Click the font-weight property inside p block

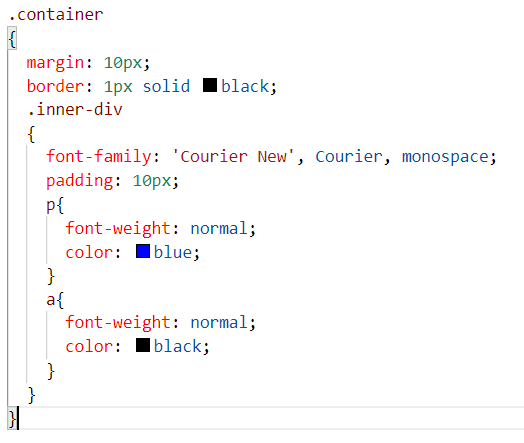[x=118, y=229]
